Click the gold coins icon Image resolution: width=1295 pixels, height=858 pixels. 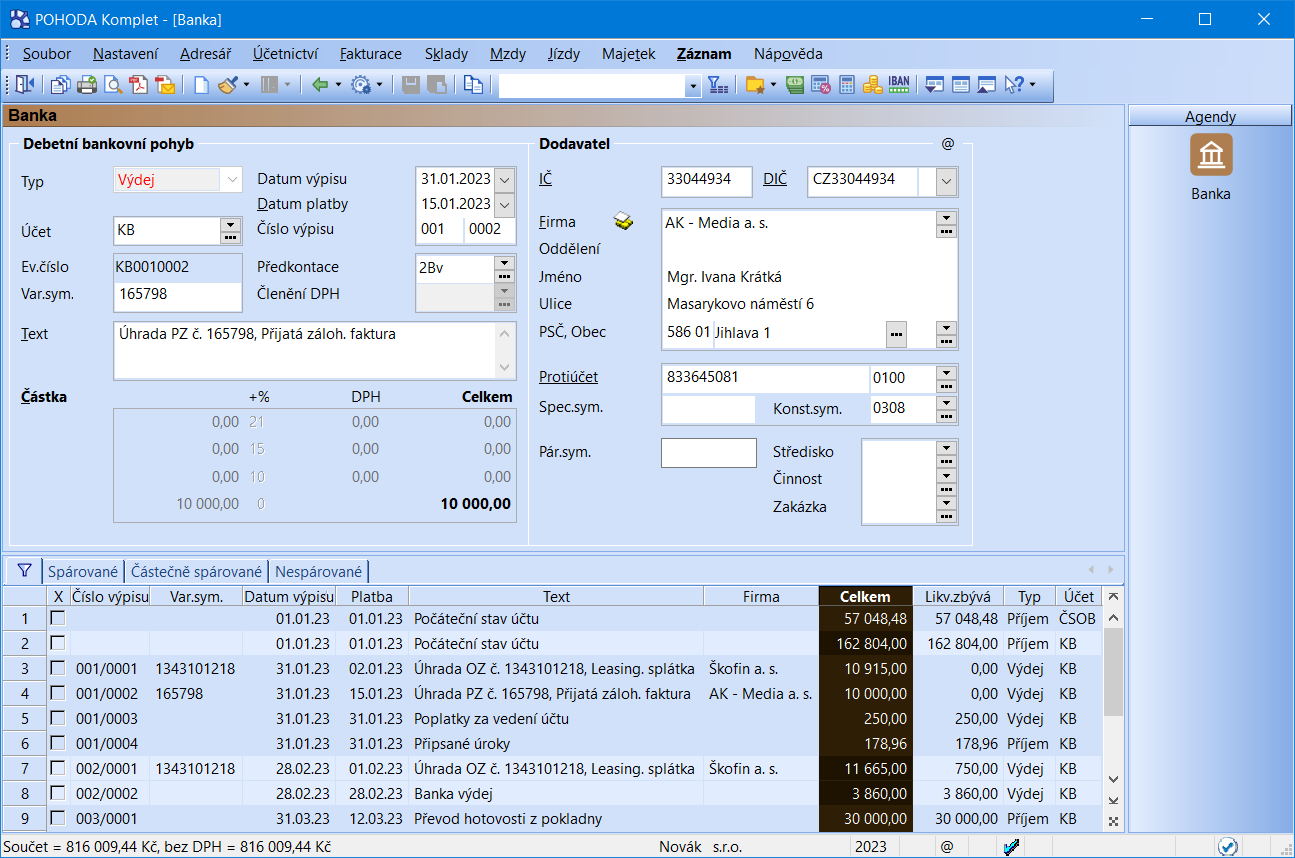click(872, 85)
